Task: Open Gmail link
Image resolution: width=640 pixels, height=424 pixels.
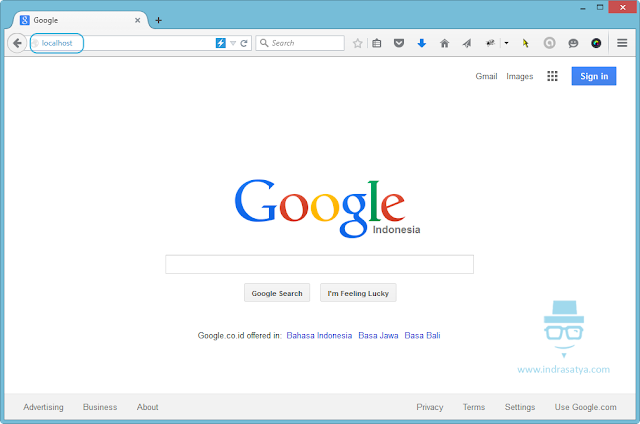Action: pyautogui.click(x=486, y=76)
